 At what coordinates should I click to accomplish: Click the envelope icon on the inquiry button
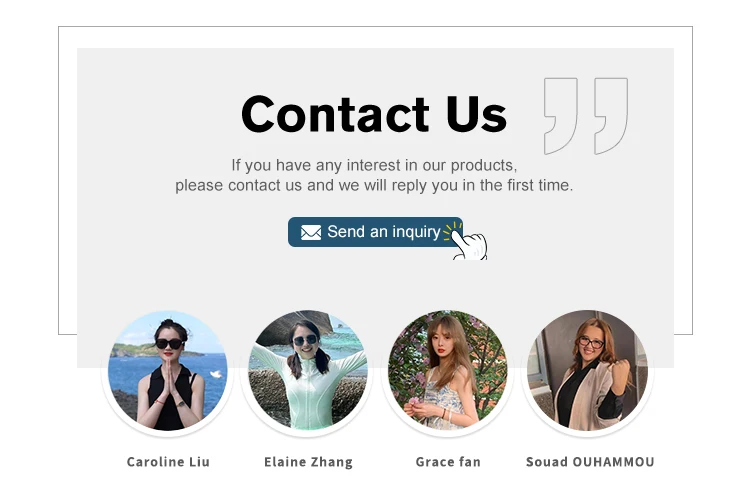tap(311, 232)
